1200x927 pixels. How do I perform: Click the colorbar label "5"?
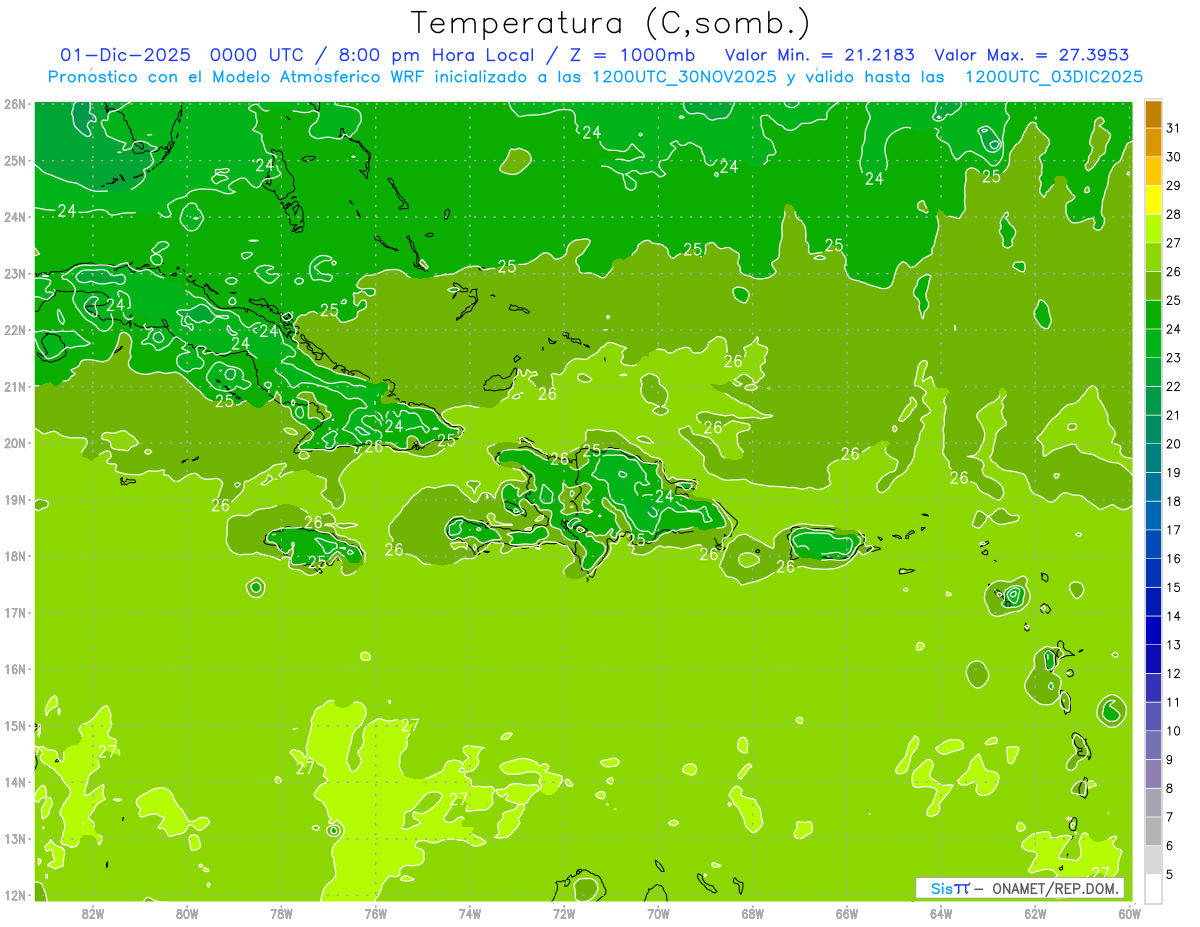[x=1170, y=875]
